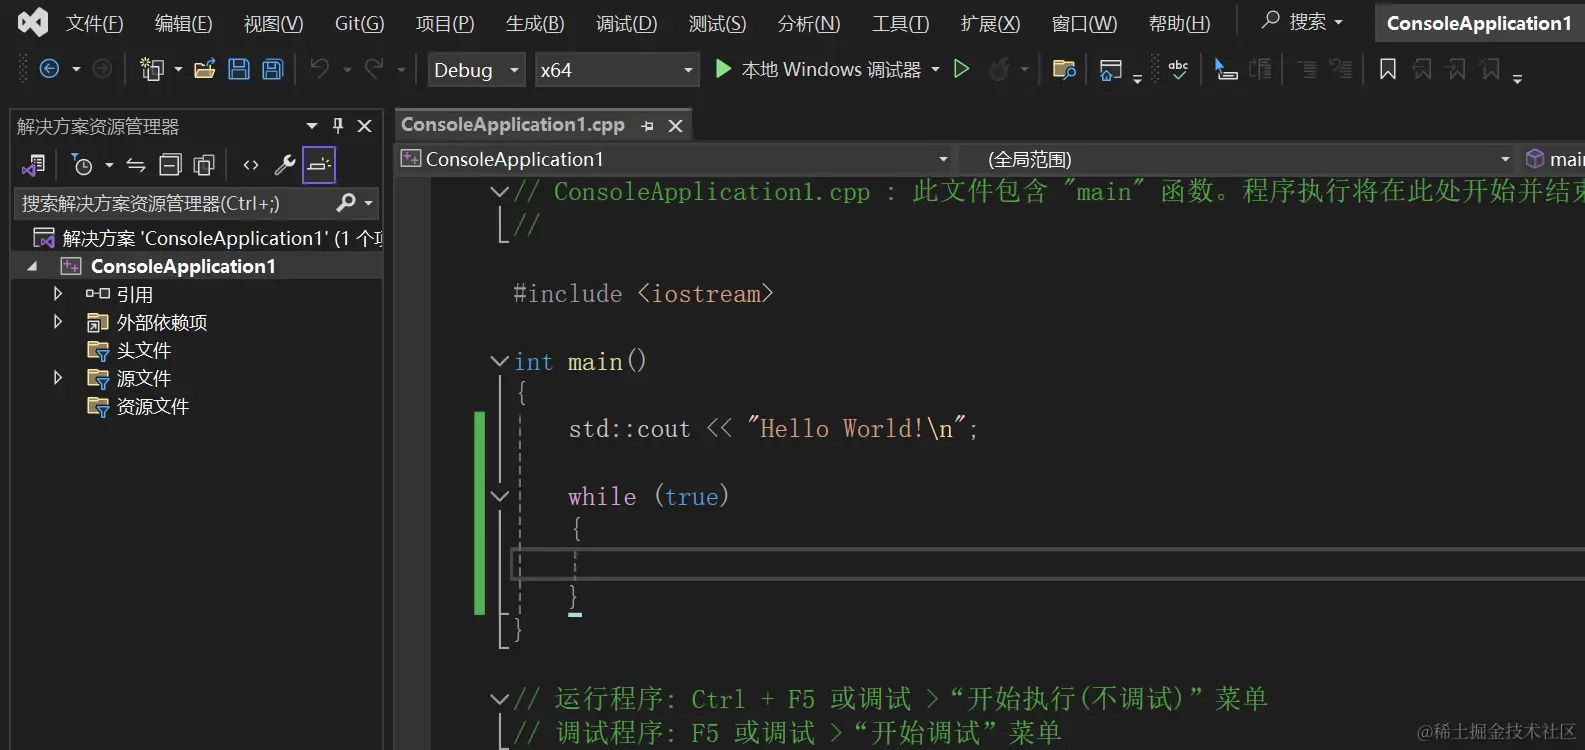Open the 帮助(H) menu
The image size is (1585, 750).
coord(1180,23)
